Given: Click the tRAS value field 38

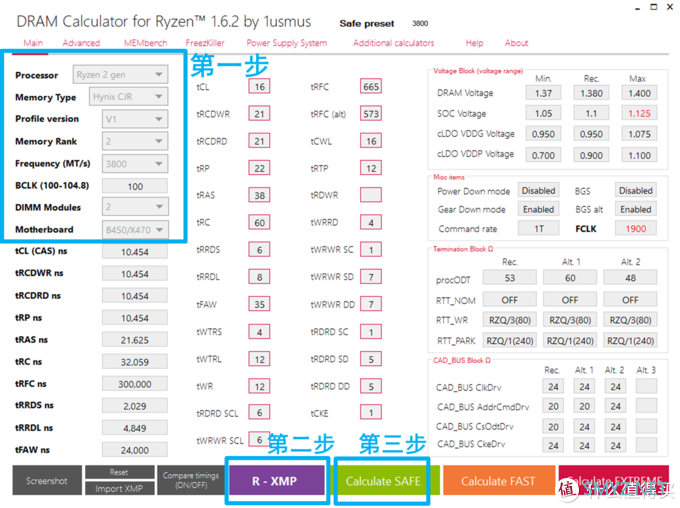Looking at the screenshot, I should coord(259,195).
